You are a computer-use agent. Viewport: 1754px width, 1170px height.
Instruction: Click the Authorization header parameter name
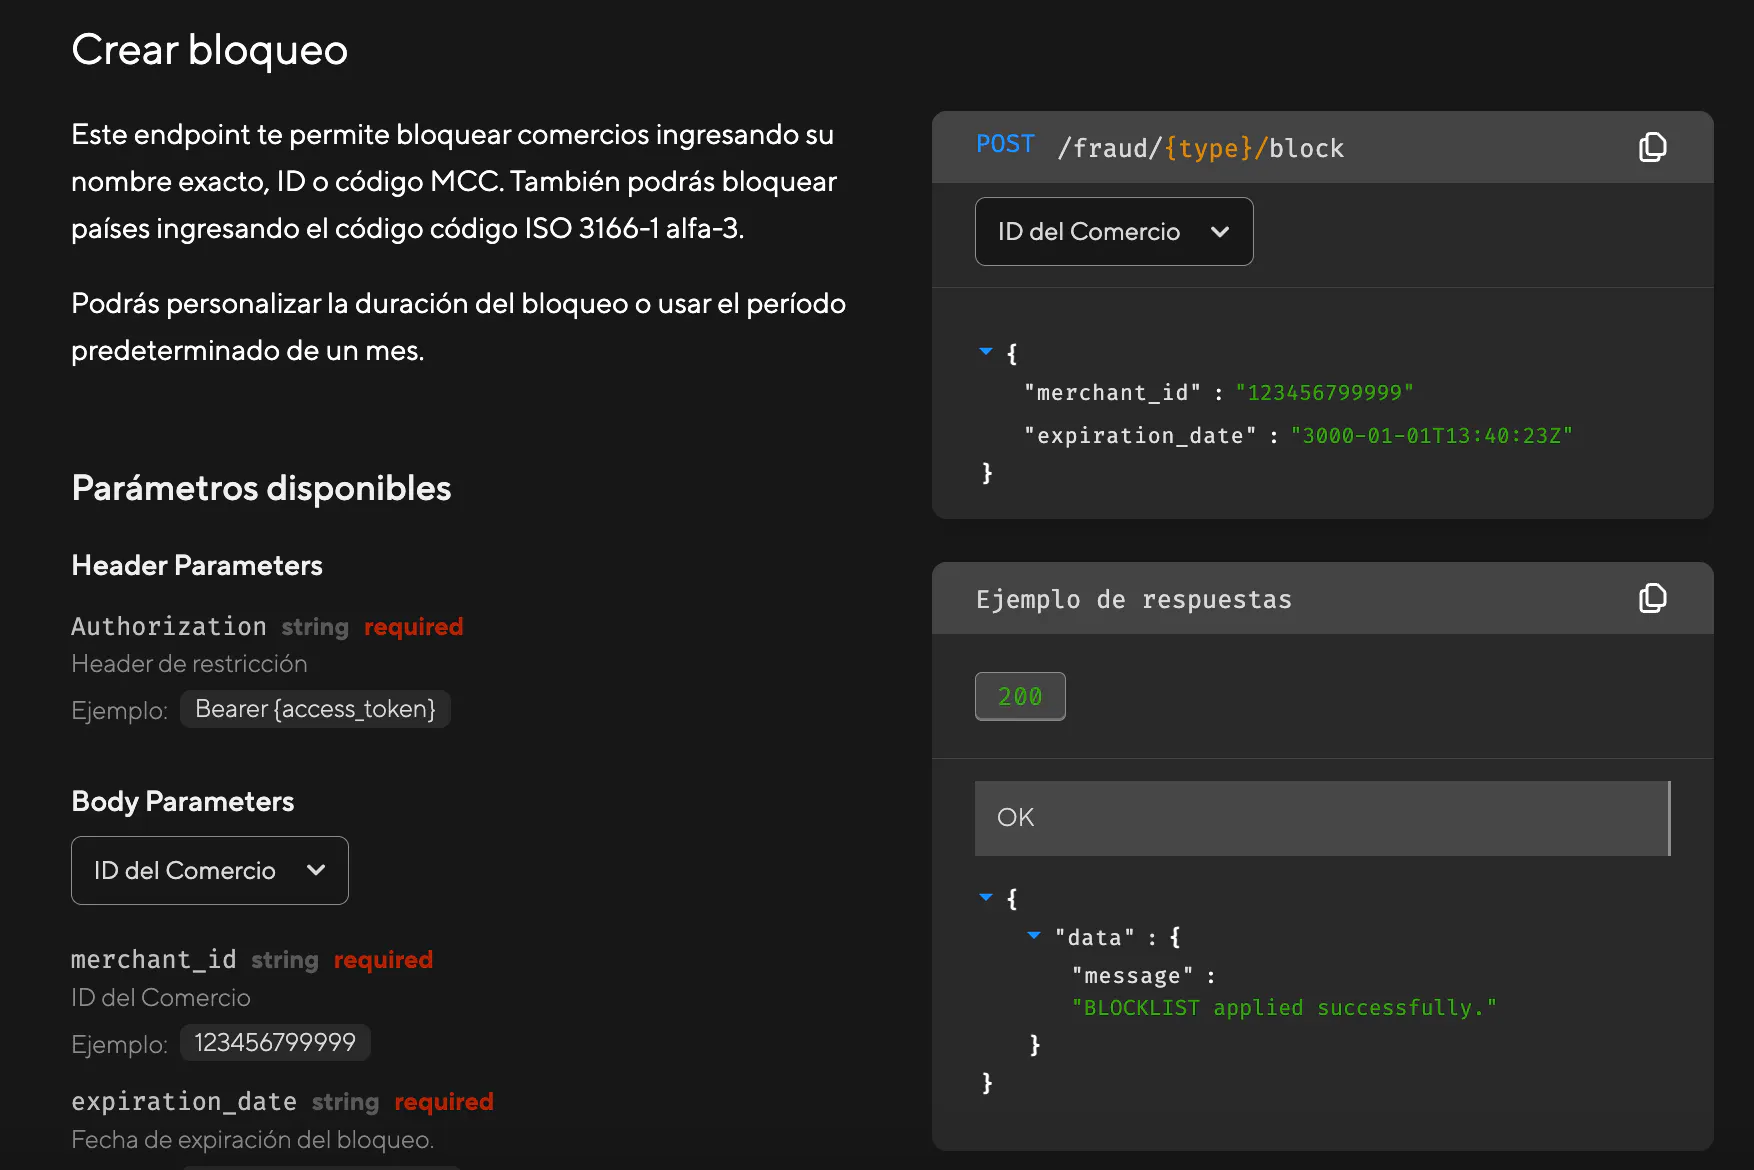[x=169, y=627]
